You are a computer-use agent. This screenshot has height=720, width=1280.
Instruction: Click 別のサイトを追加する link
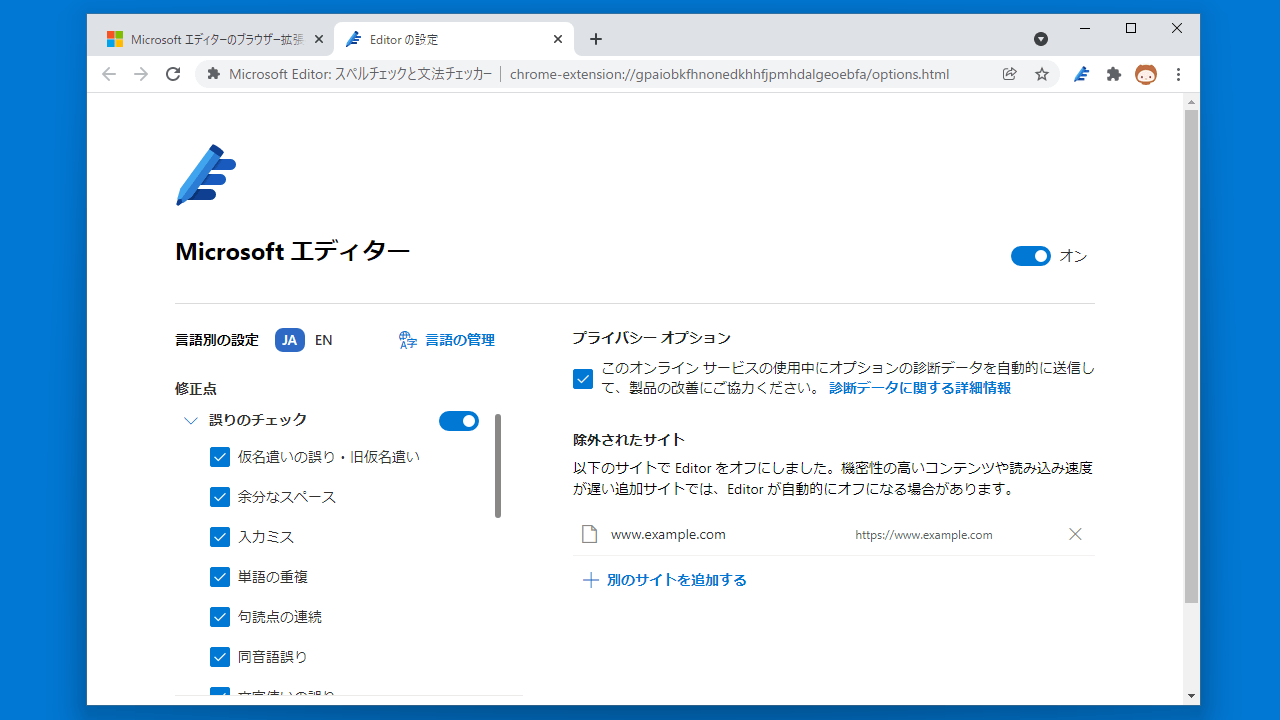tap(677, 580)
